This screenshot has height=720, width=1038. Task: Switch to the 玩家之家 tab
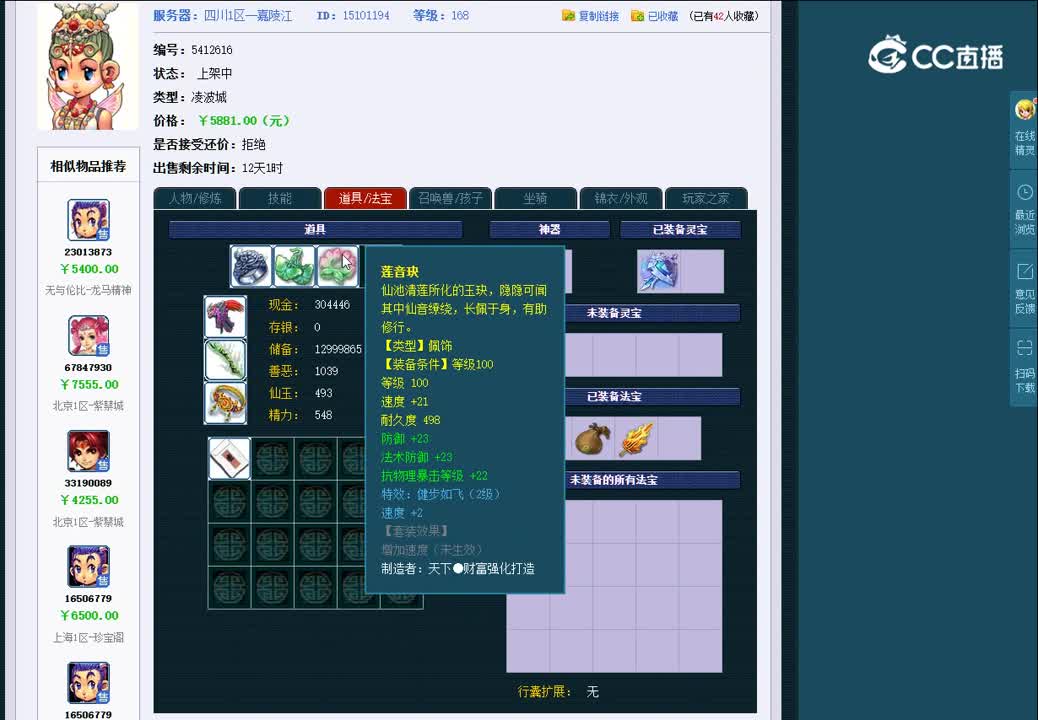tap(706, 198)
